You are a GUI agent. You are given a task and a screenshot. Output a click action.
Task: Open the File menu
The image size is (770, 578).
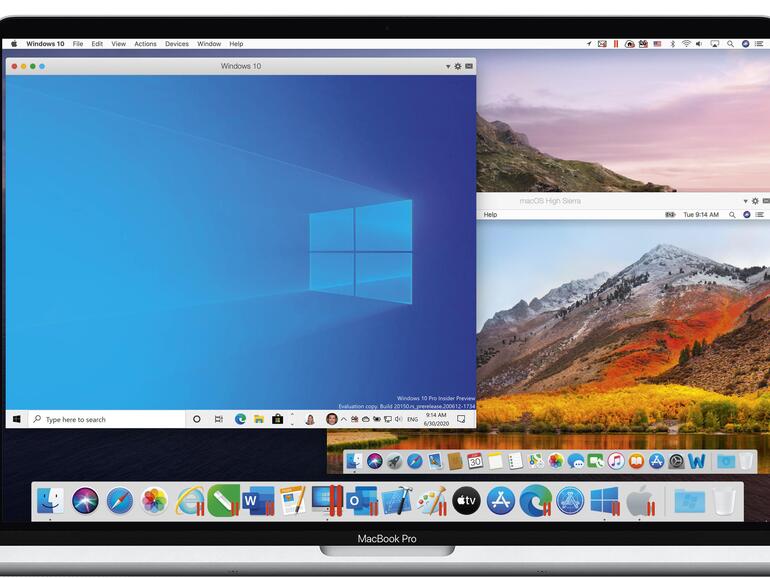coord(78,44)
